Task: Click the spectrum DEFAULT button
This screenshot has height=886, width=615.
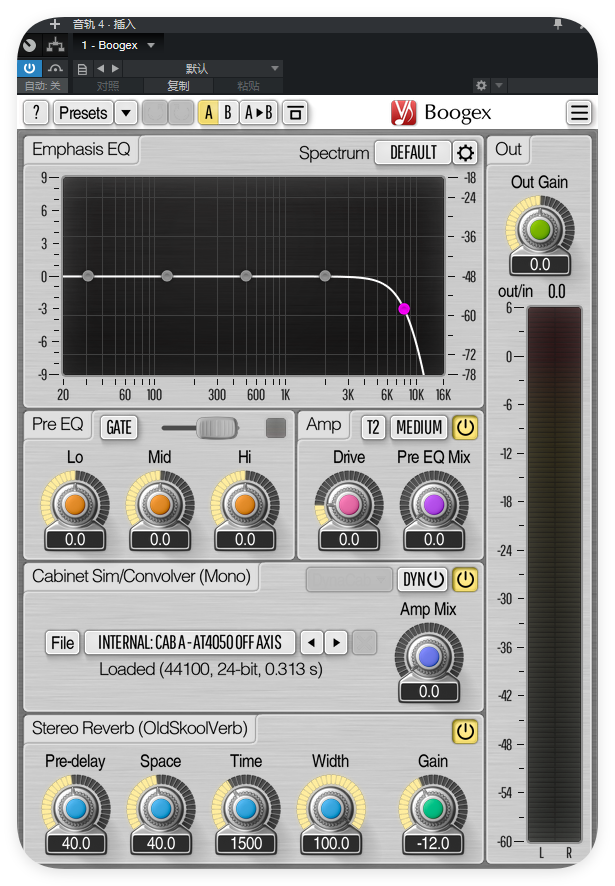Action: coord(413,153)
